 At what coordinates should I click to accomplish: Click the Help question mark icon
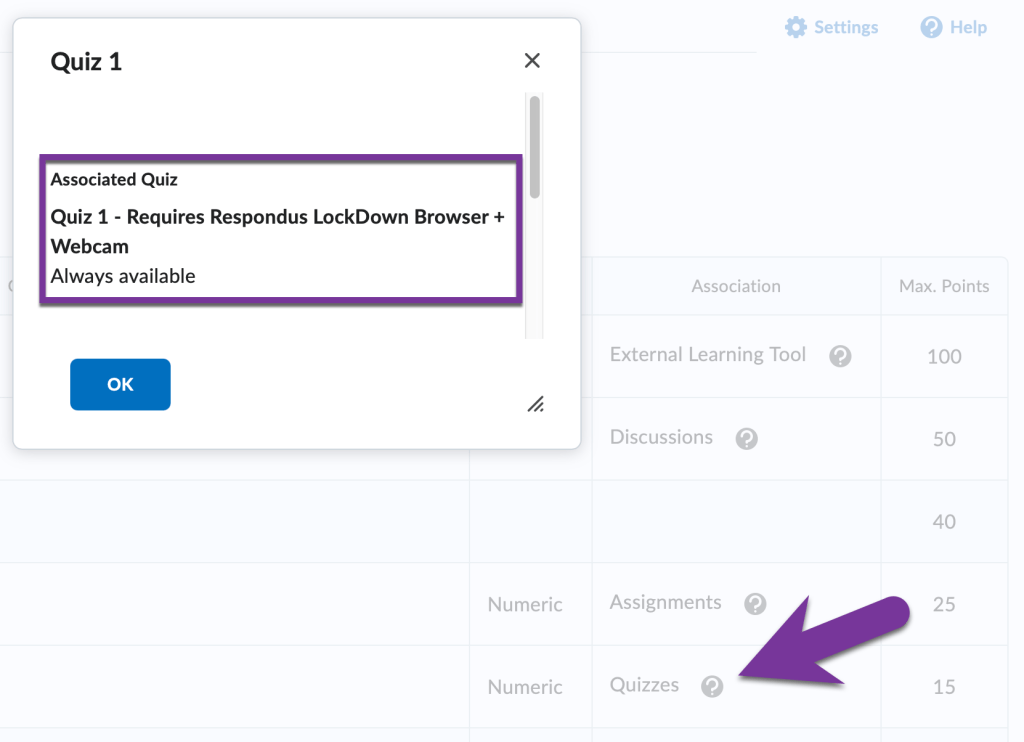(932, 28)
